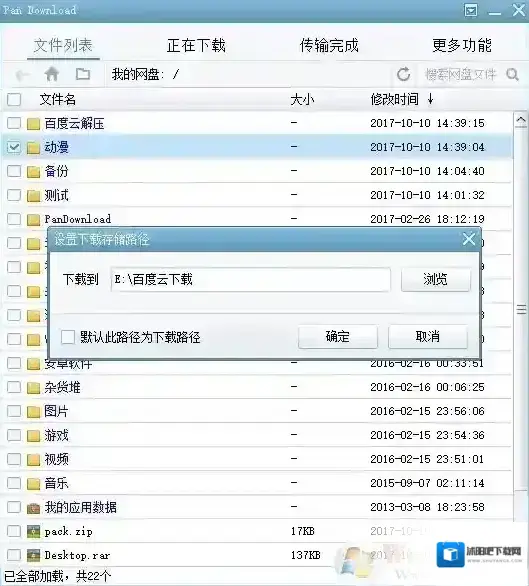Click the 测试 folder icon
The image size is (529, 586).
coord(33,195)
